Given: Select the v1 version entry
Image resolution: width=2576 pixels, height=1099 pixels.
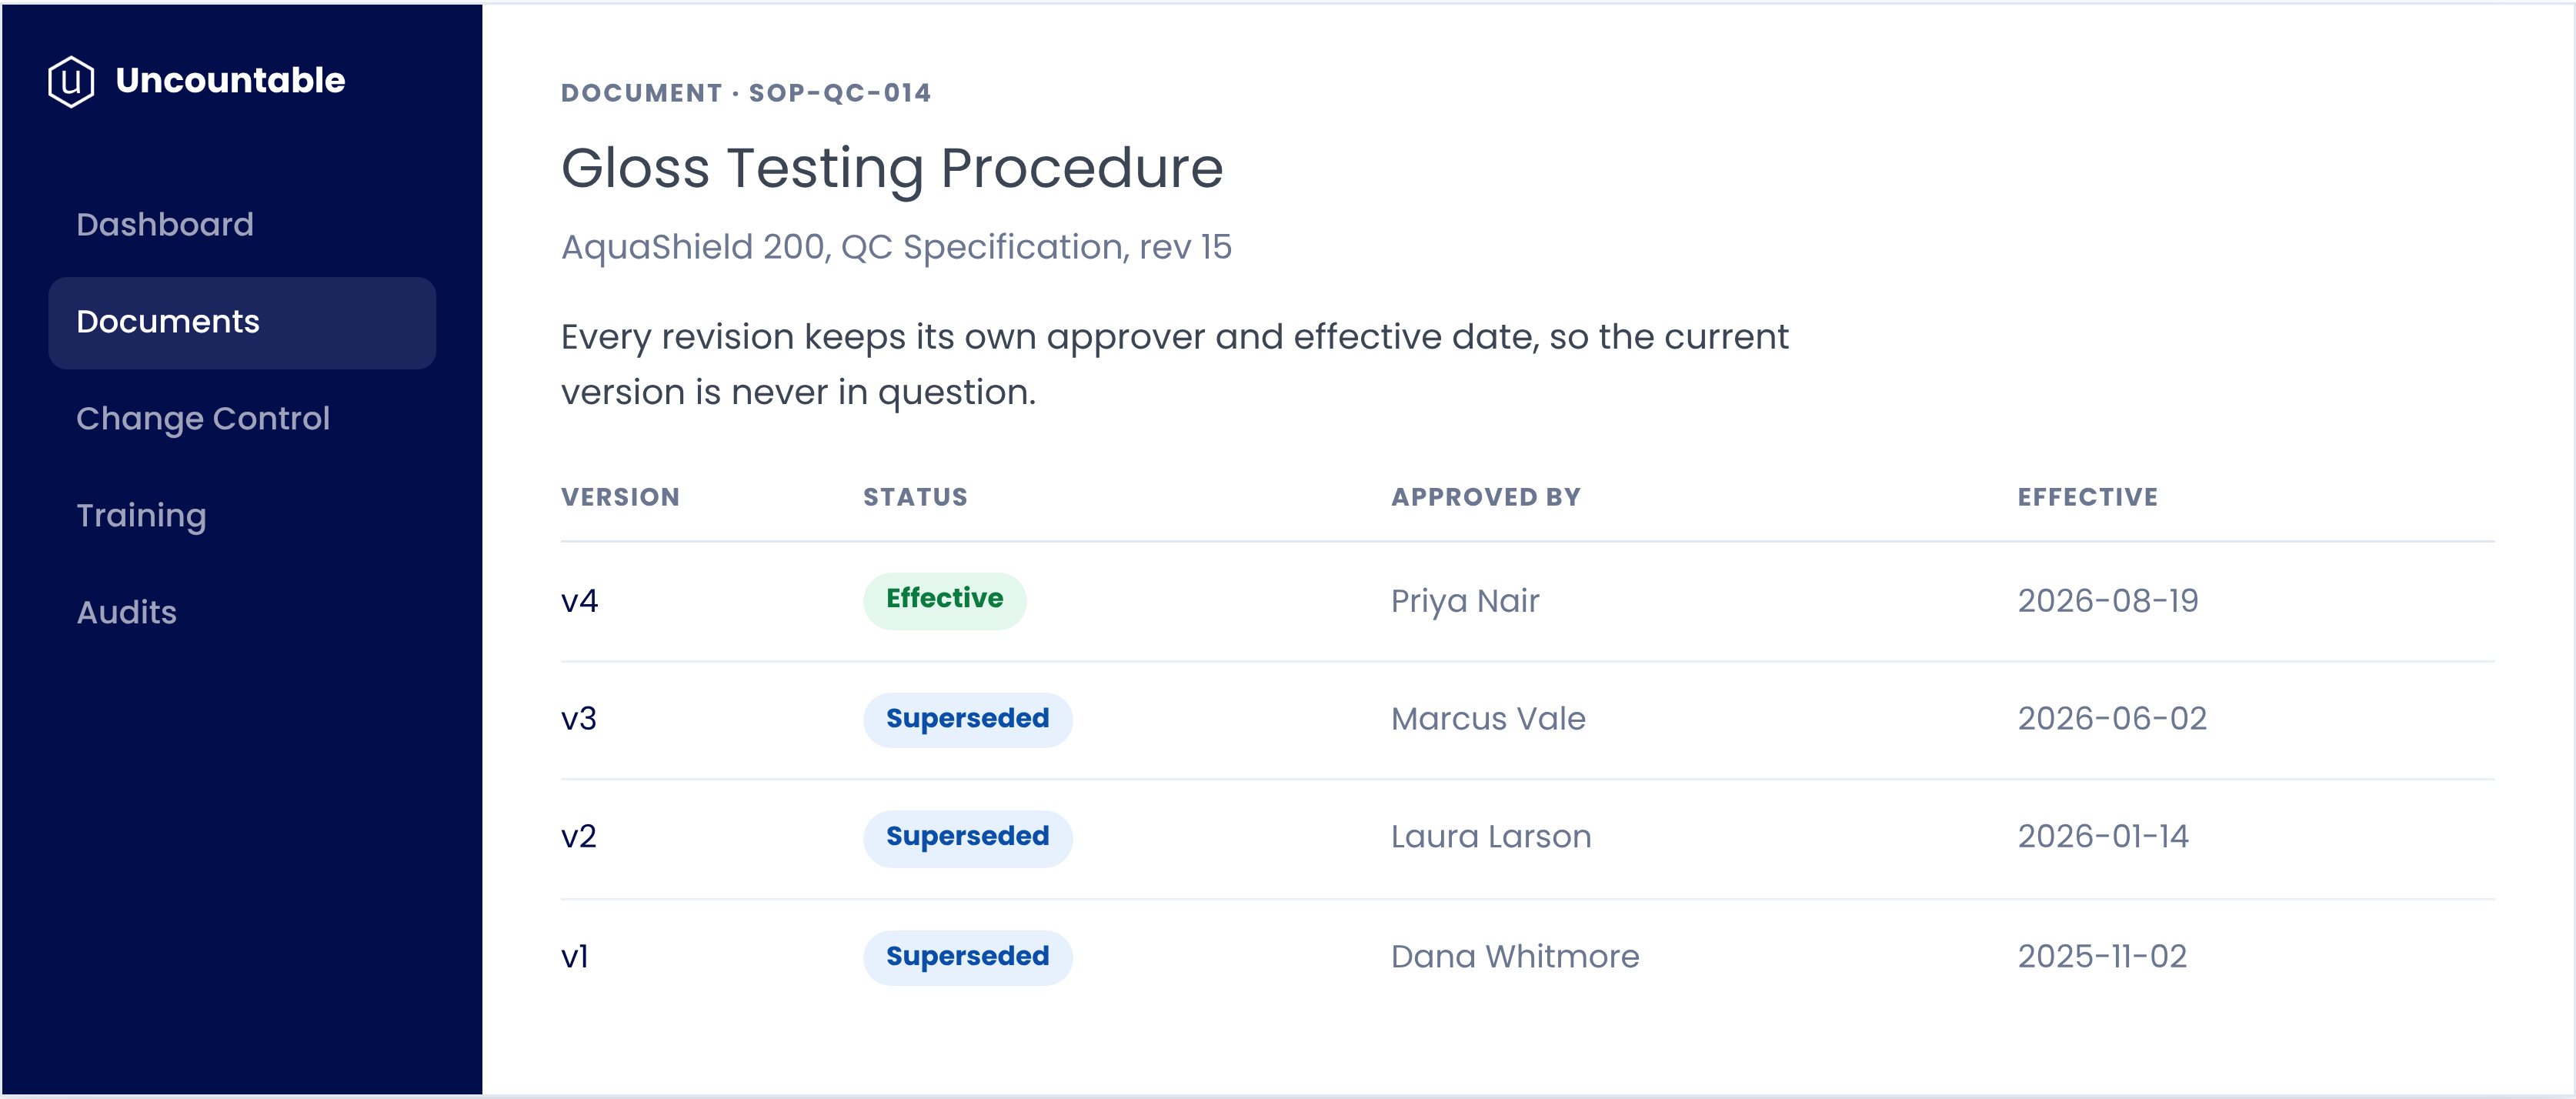Looking at the screenshot, I should [x=1527, y=957].
